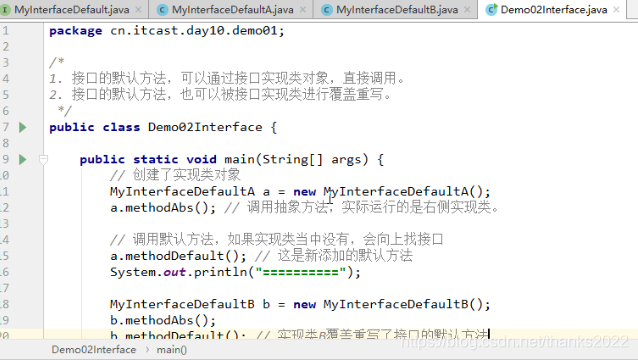The height and width of the screenshot is (360, 638).
Task: Switch to MyInterfaceDefaultA.java tab
Action: 232,9
